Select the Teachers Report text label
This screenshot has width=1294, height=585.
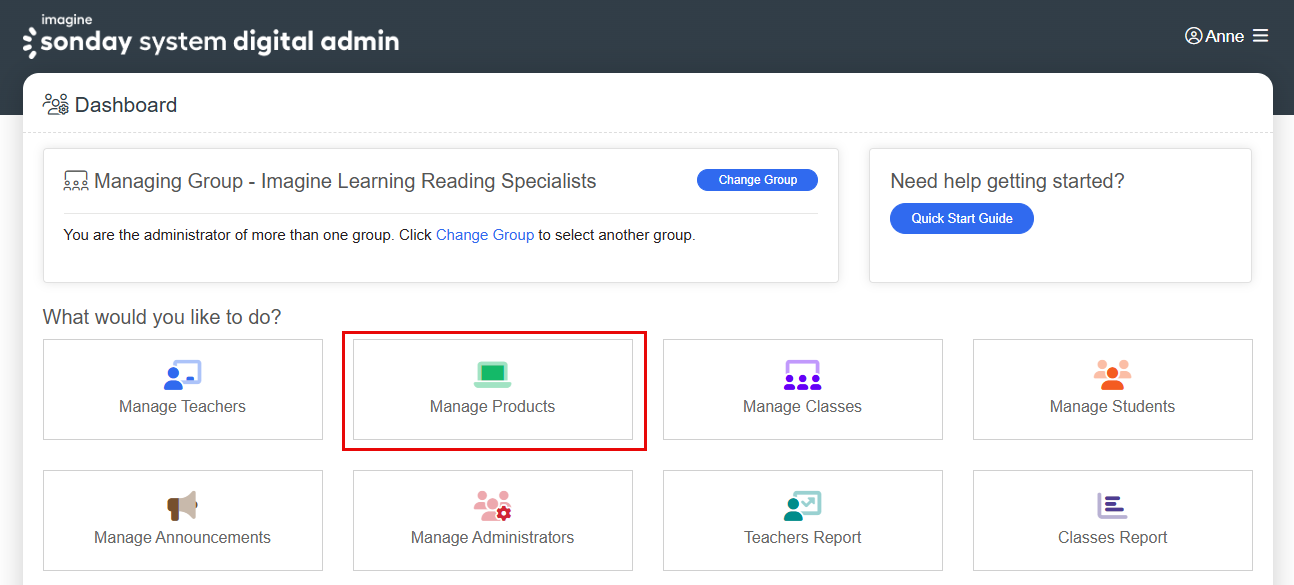pos(802,537)
